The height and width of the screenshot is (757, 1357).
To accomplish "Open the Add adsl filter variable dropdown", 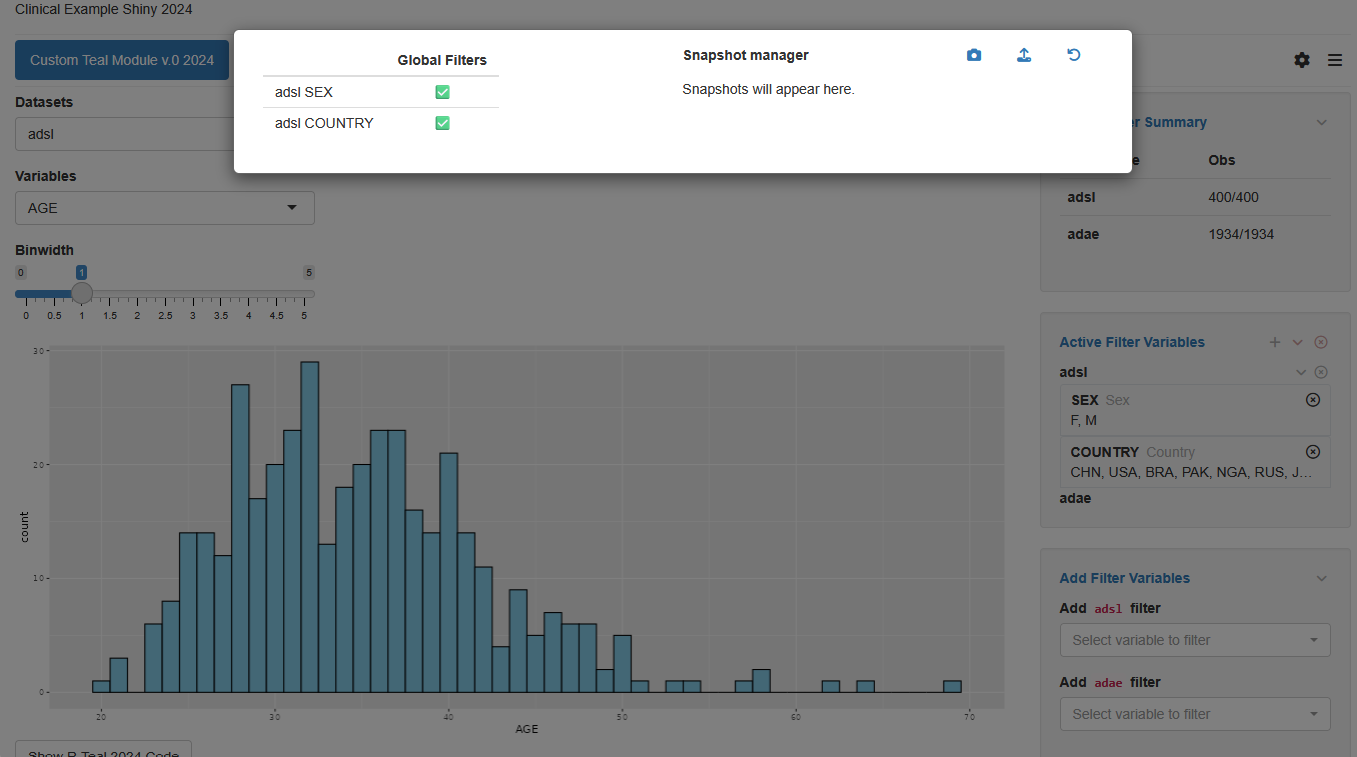I will click(x=1194, y=640).
